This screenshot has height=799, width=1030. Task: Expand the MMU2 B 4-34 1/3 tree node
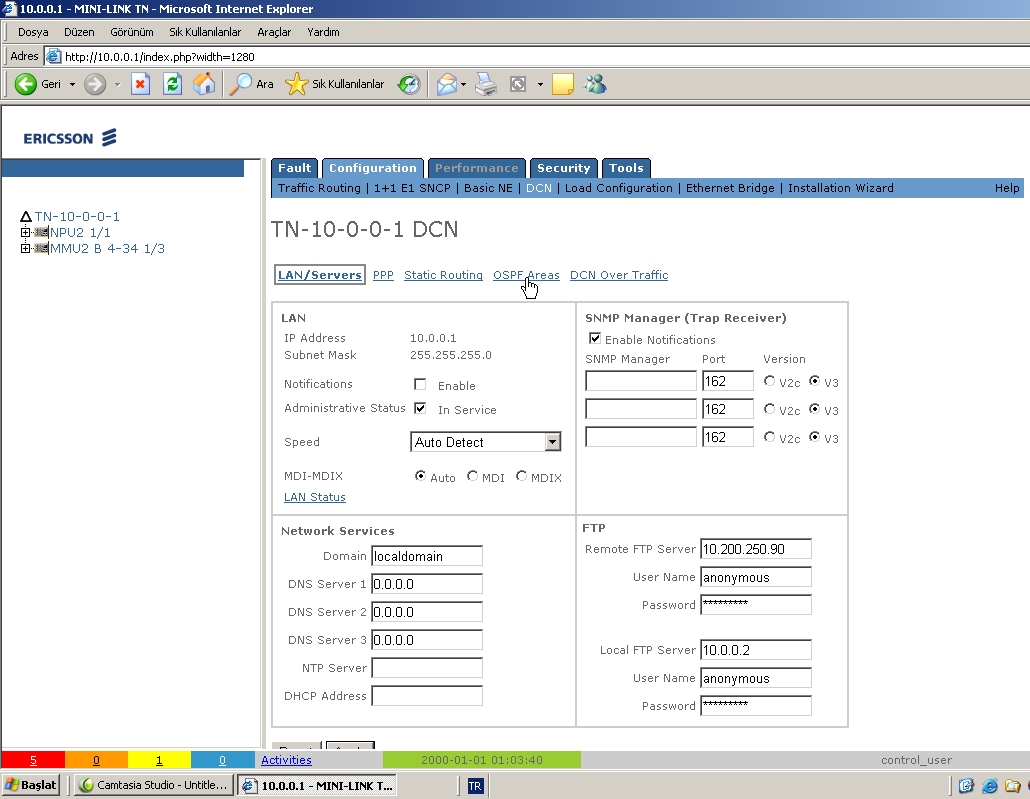point(26,248)
